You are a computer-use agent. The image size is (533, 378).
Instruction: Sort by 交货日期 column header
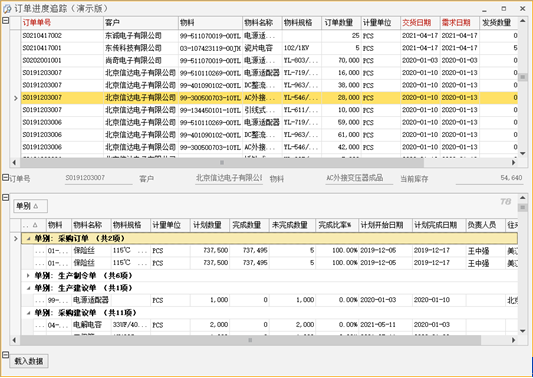[x=420, y=23]
